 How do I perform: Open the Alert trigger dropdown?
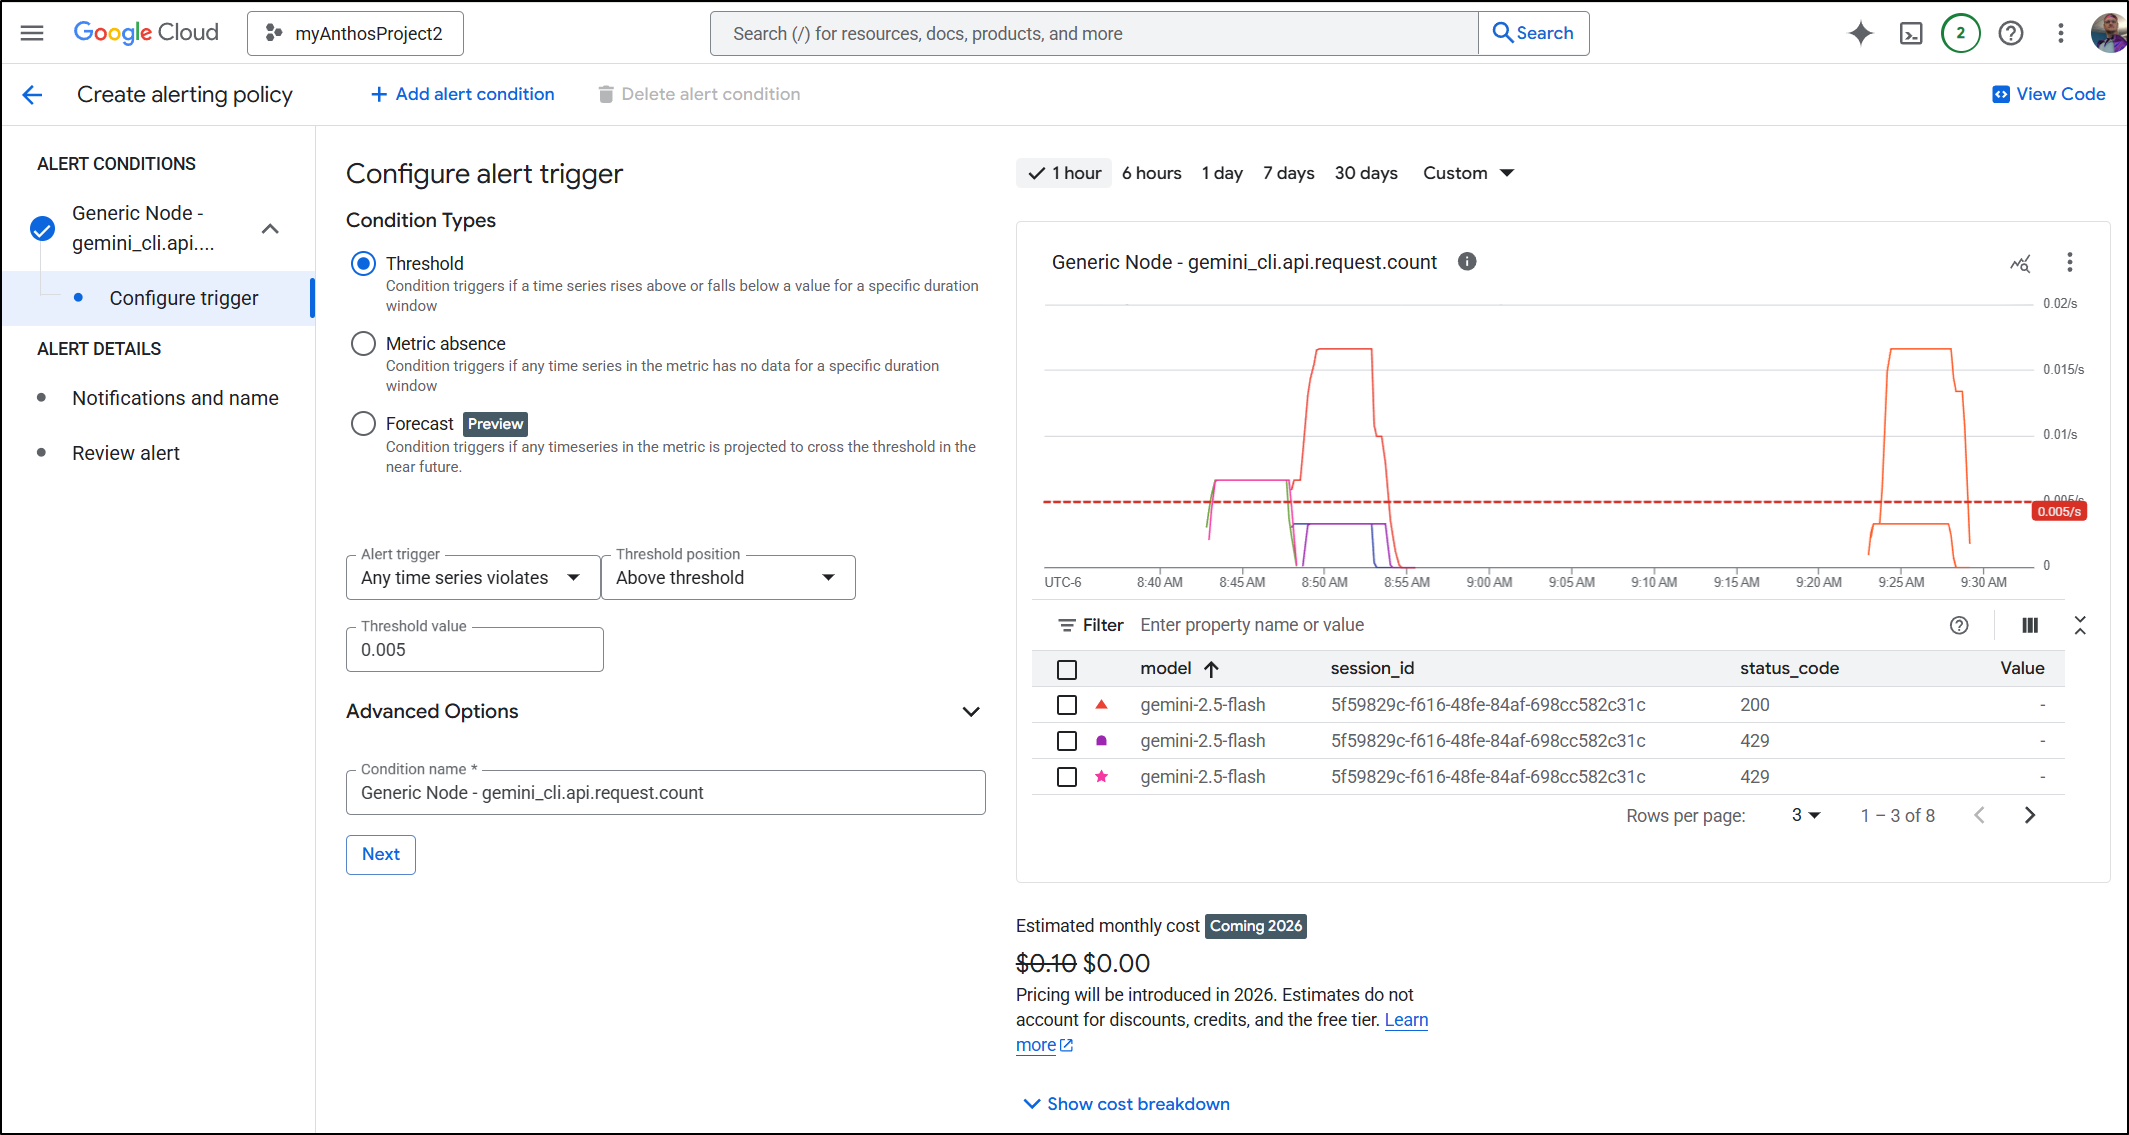(472, 578)
